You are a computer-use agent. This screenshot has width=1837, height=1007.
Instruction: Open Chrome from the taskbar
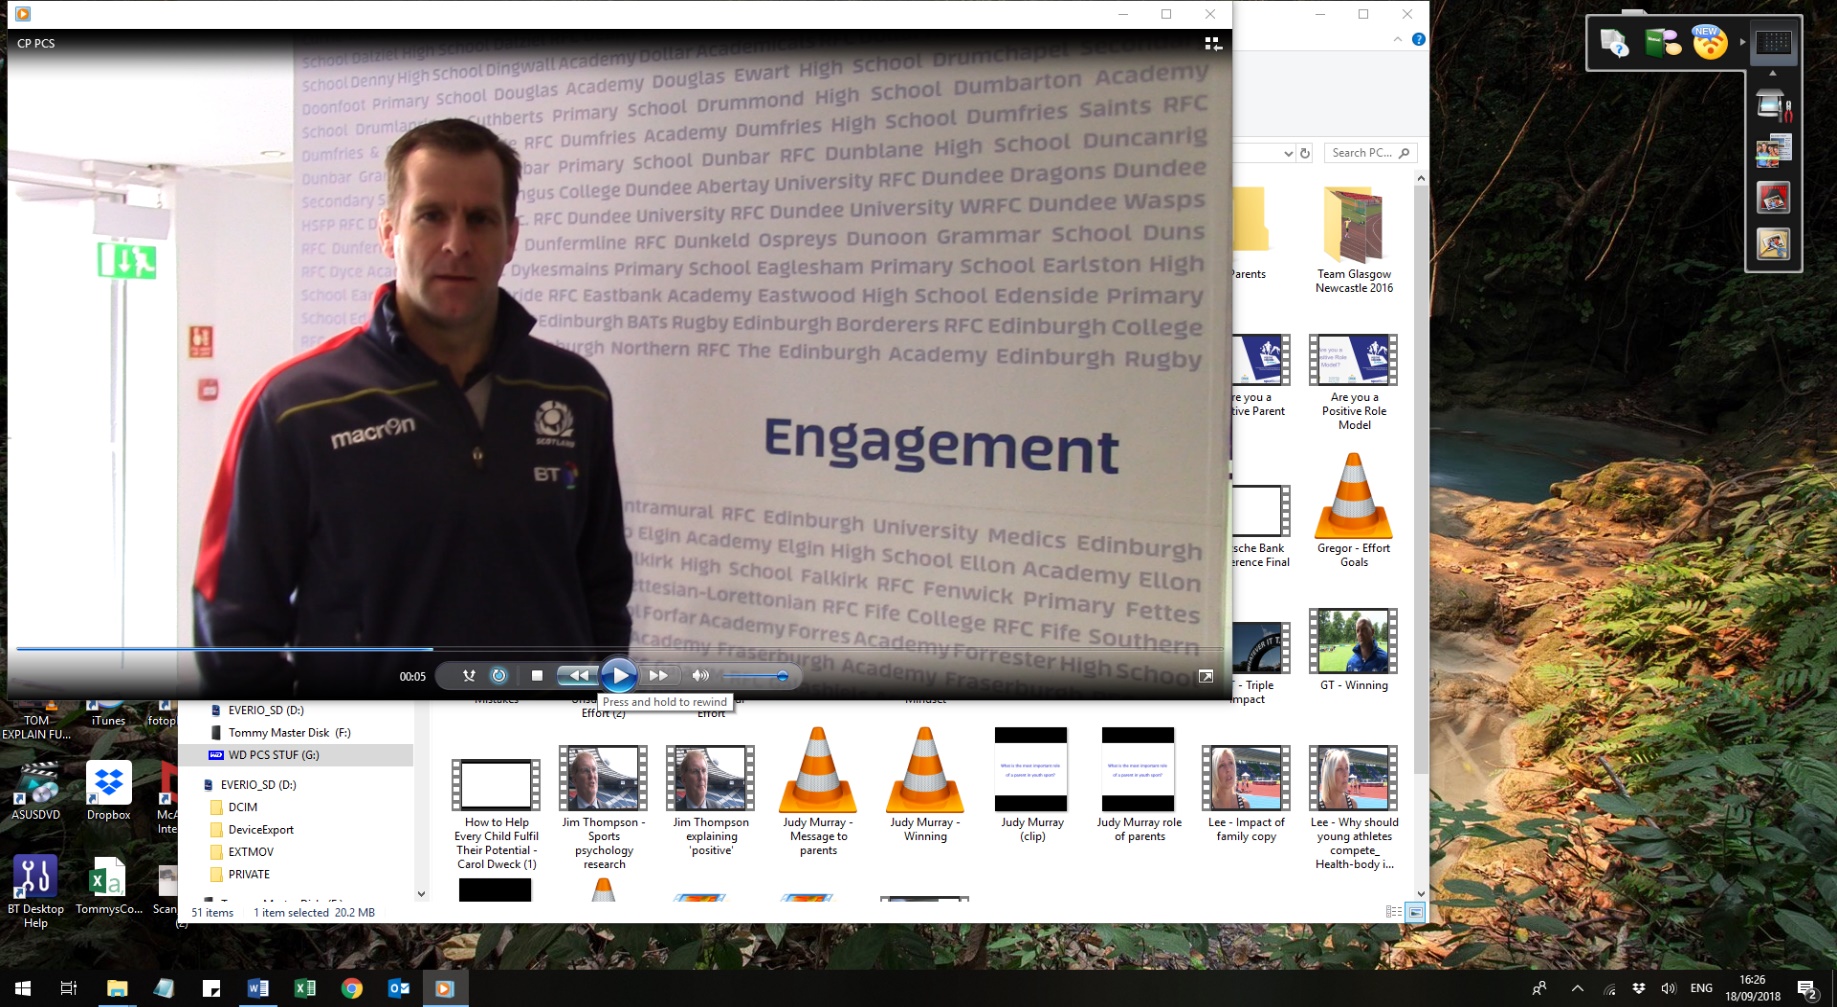pos(351,988)
